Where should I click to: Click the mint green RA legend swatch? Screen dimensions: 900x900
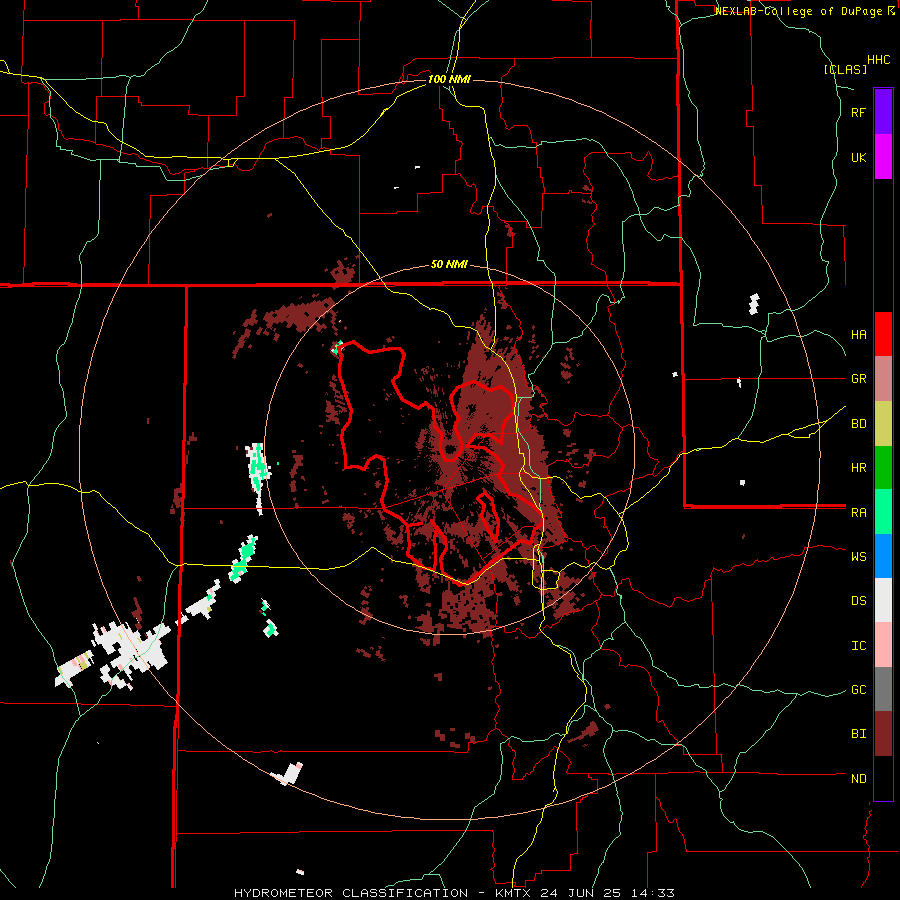click(x=883, y=512)
